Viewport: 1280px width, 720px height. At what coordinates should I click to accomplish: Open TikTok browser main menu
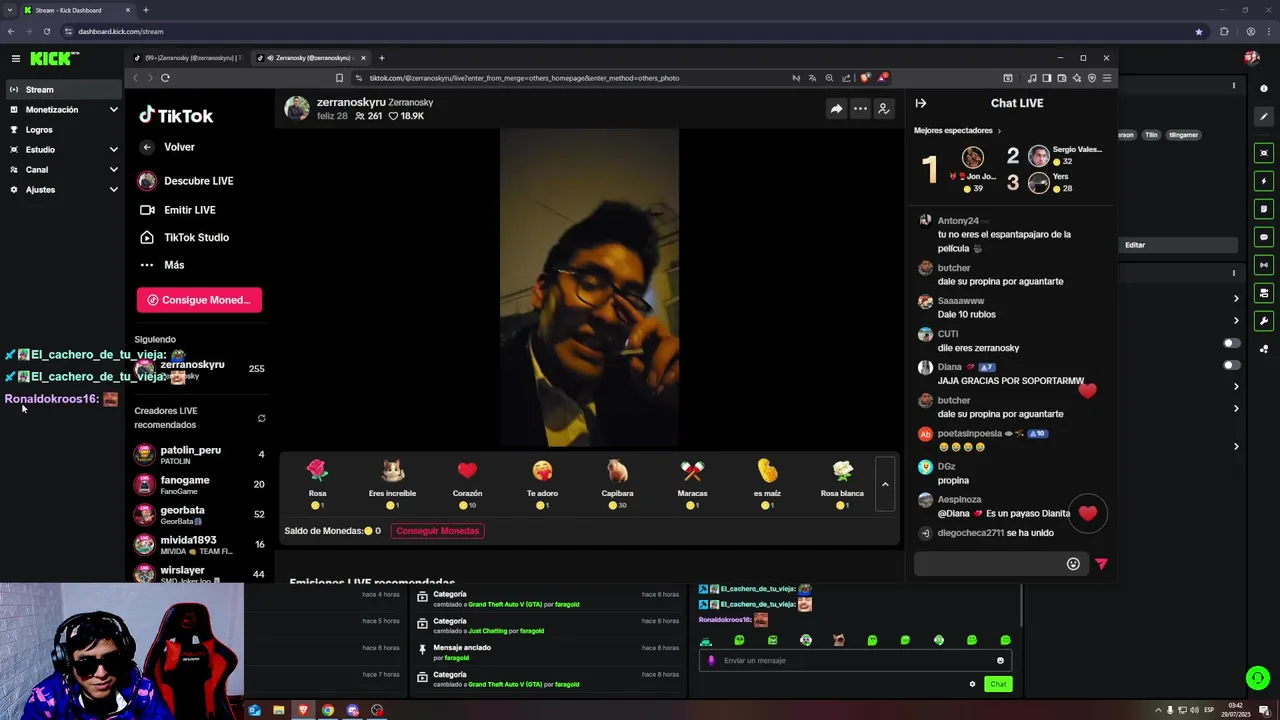point(1106,78)
